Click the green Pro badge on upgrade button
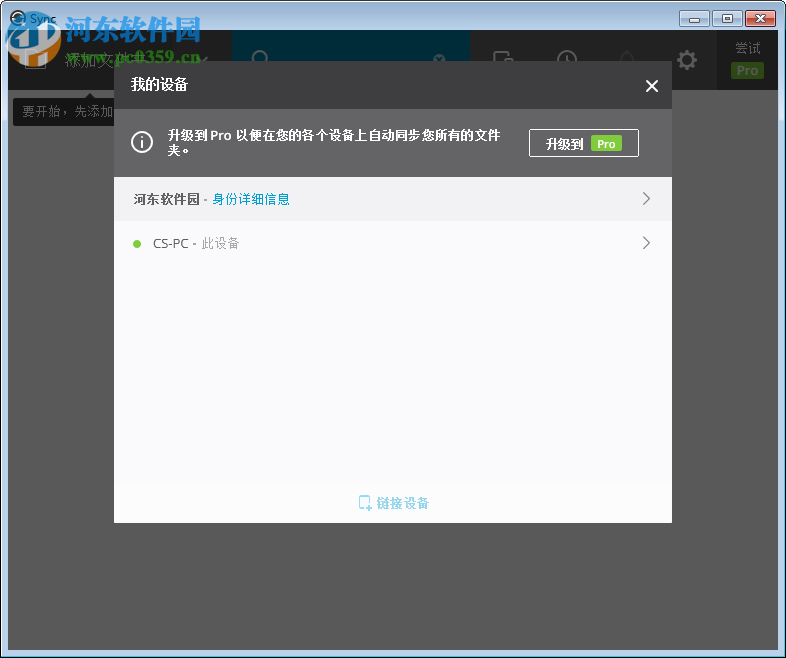786x658 pixels. (606, 143)
